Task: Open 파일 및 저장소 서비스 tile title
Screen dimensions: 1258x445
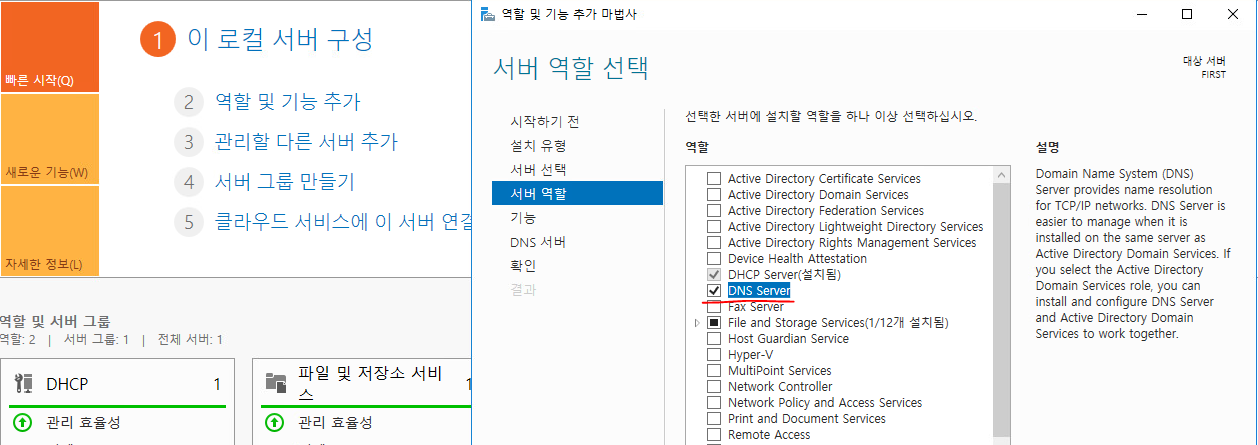Action: tap(370, 385)
